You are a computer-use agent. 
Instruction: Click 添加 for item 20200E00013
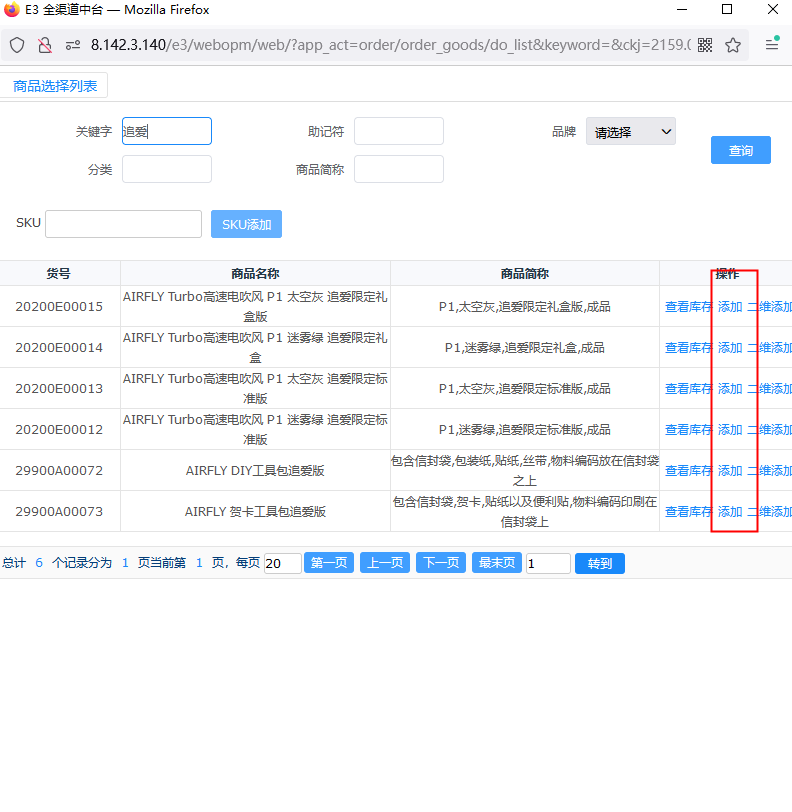[x=730, y=388]
